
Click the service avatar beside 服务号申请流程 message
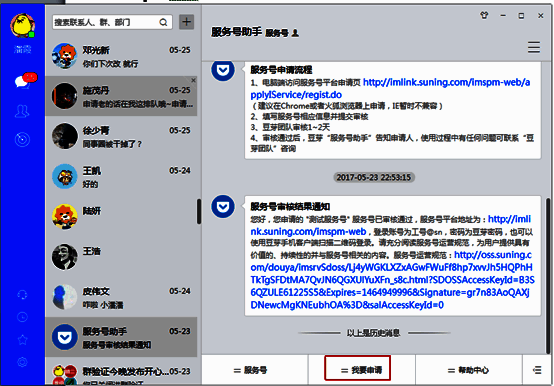pyautogui.click(x=223, y=70)
